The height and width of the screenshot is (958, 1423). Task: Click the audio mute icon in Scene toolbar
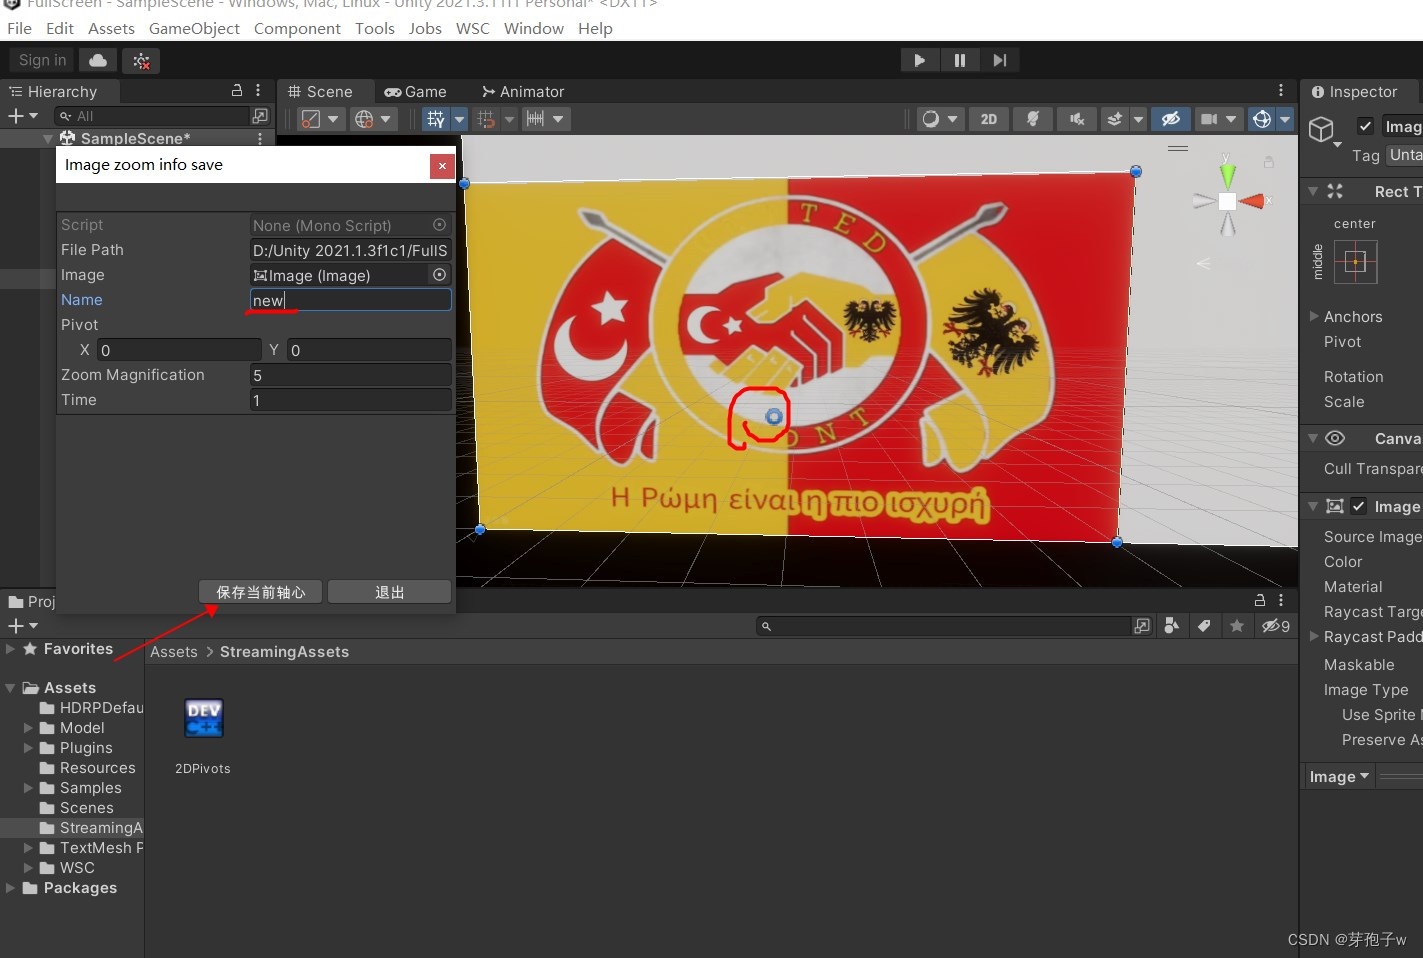(x=1077, y=118)
